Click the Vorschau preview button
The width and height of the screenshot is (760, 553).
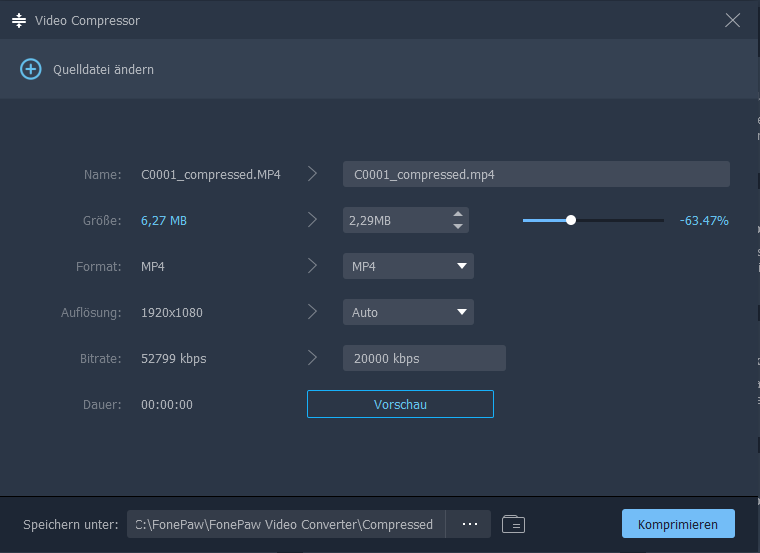point(400,404)
